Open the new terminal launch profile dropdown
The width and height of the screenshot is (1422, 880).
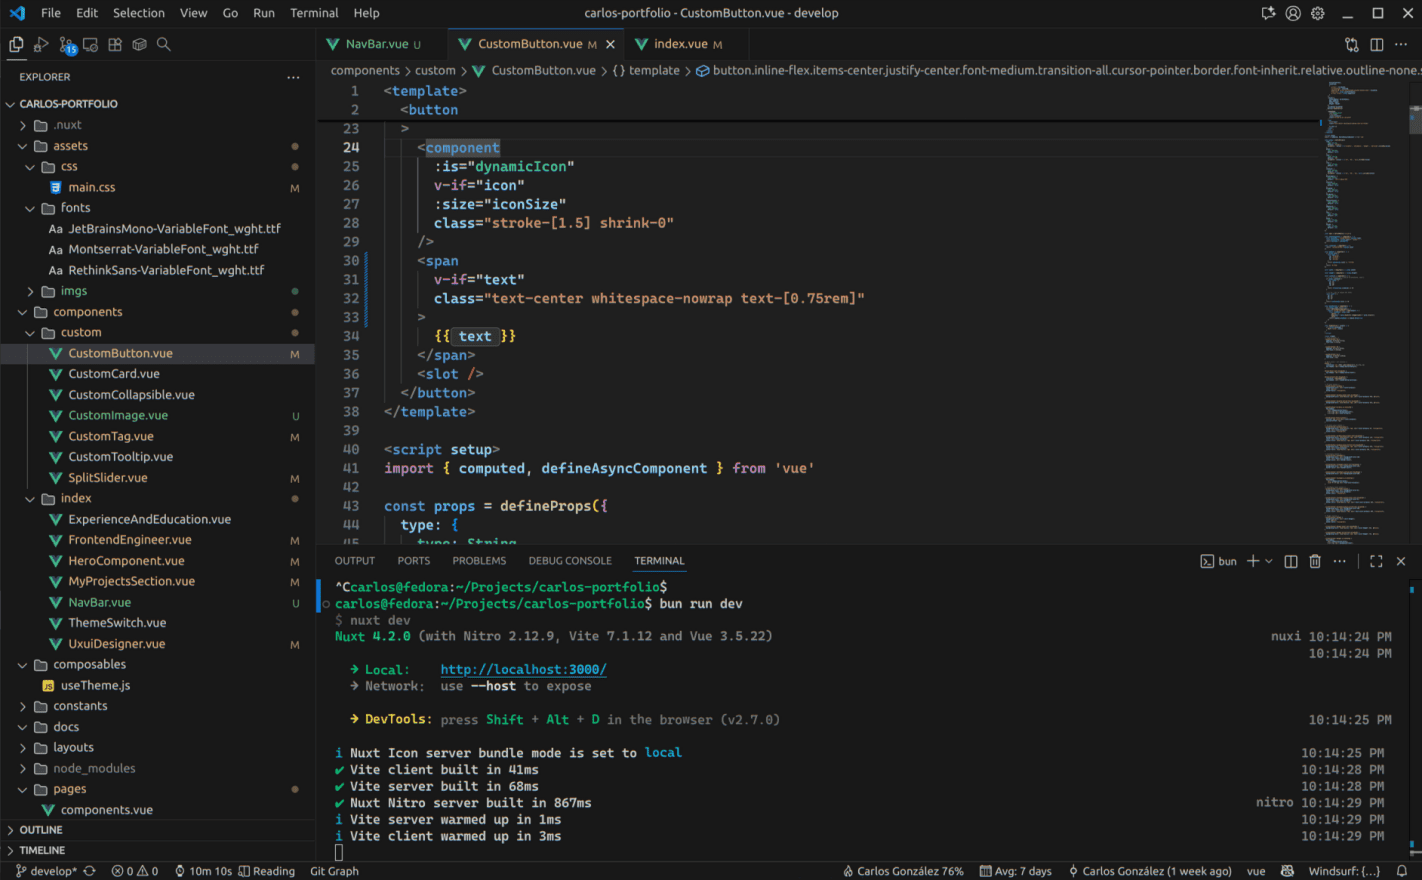pos(1269,562)
